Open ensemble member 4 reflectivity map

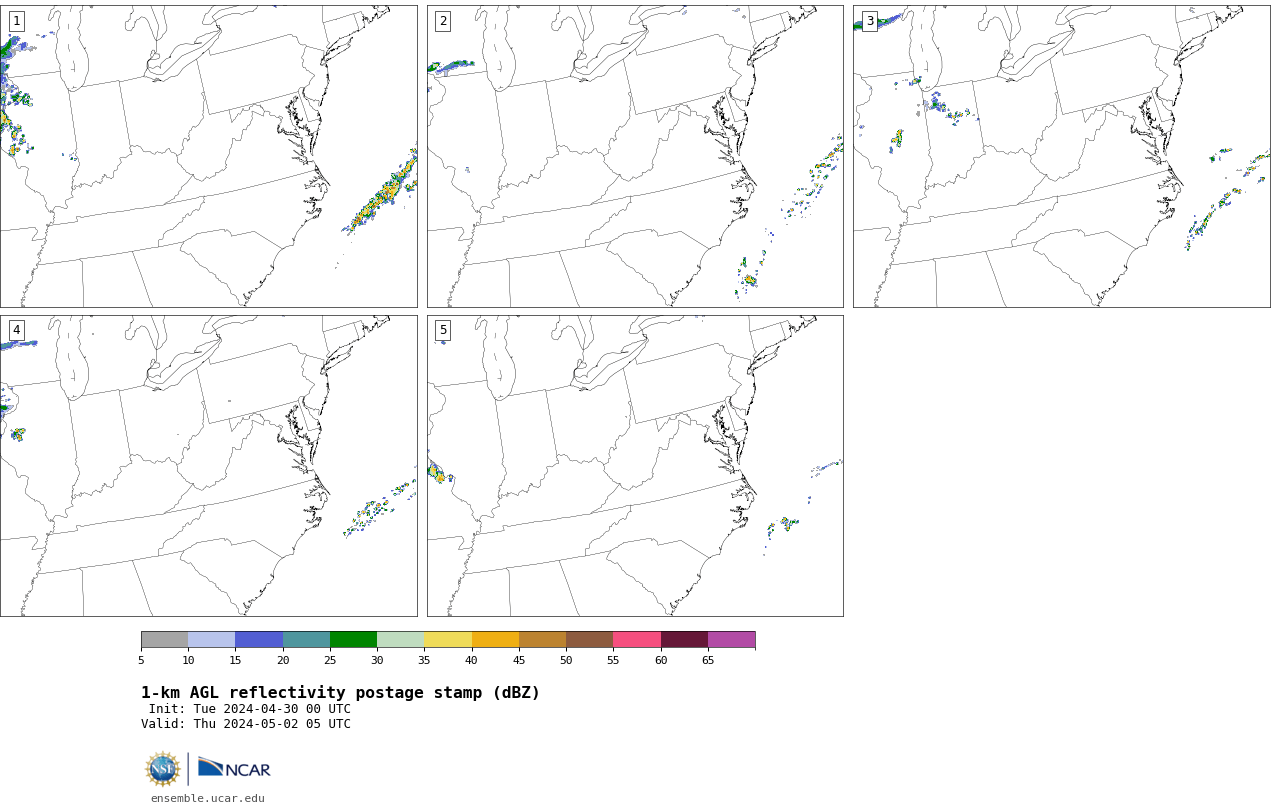208,466
